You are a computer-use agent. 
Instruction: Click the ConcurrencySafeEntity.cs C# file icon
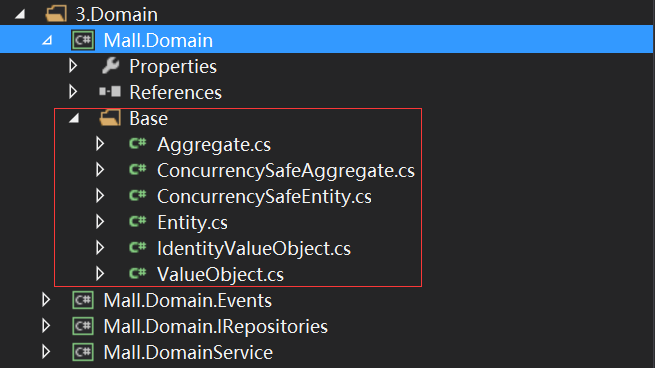(x=137, y=195)
